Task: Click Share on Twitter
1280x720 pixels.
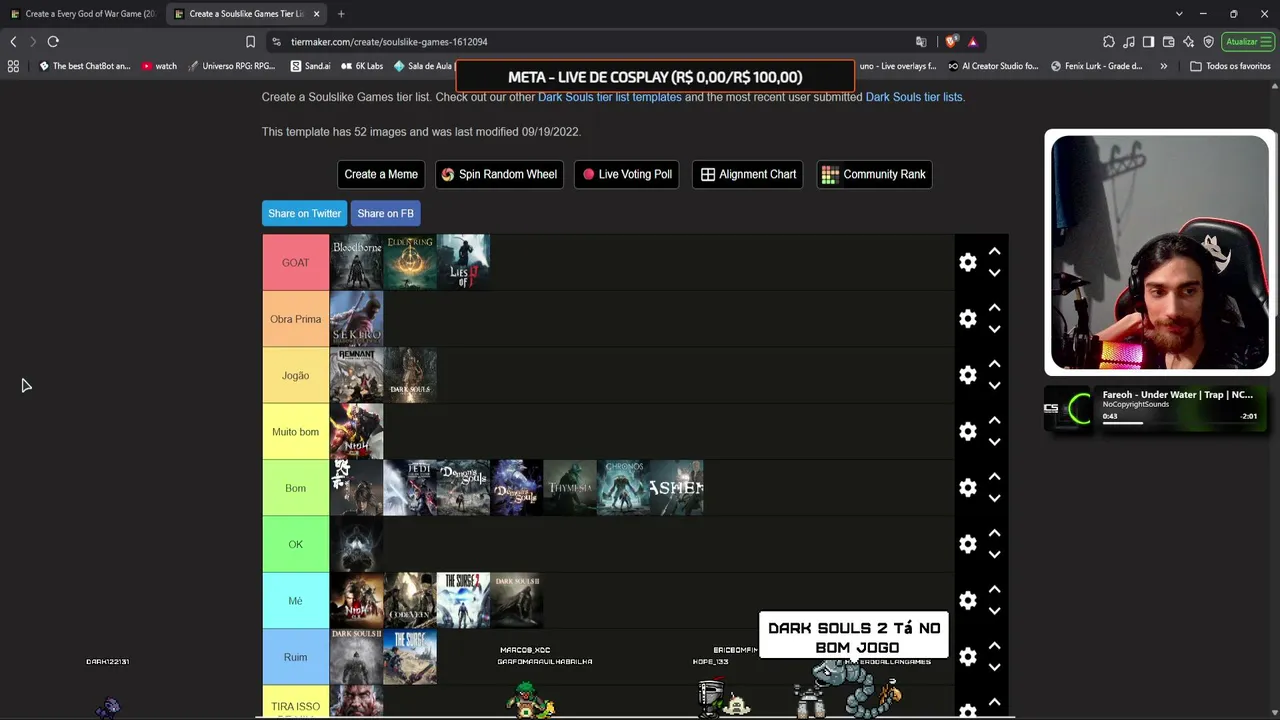Action: point(304,213)
